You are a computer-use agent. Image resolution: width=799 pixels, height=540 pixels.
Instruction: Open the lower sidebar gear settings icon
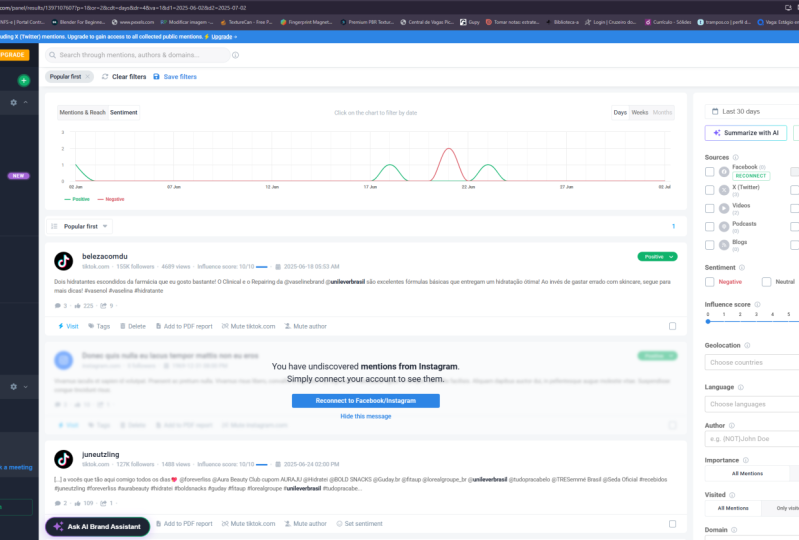(14, 387)
